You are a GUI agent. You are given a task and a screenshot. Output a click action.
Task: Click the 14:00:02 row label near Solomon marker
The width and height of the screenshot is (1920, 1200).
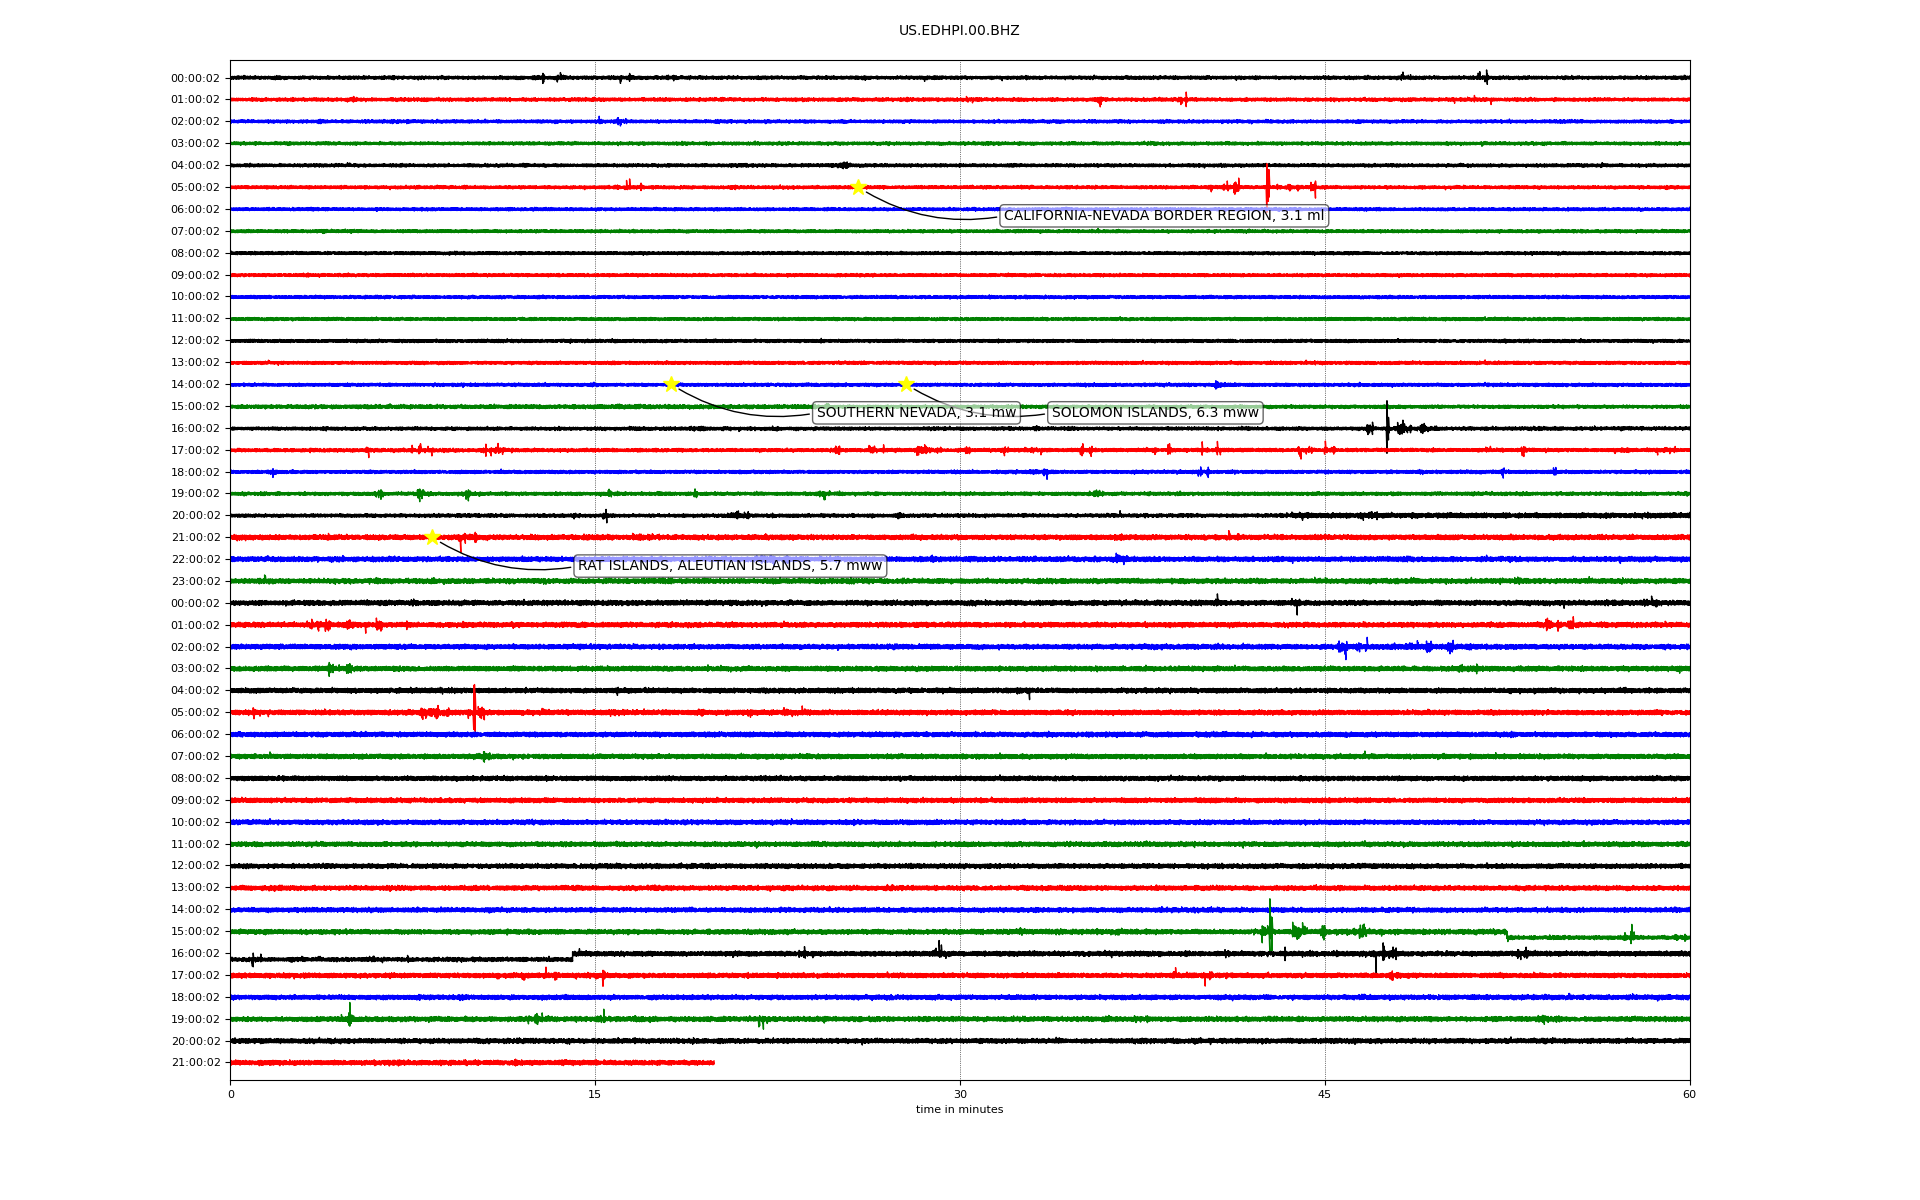click(195, 385)
